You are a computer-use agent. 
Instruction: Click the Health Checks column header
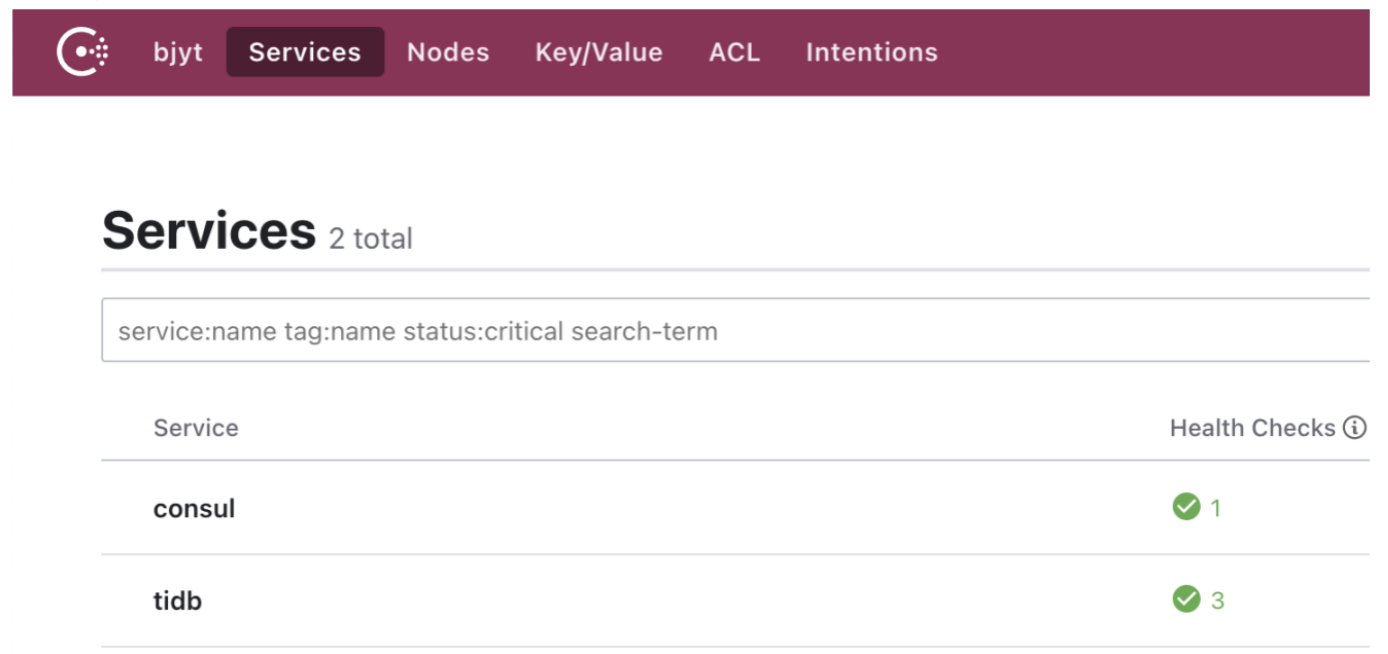pyautogui.click(x=1252, y=428)
